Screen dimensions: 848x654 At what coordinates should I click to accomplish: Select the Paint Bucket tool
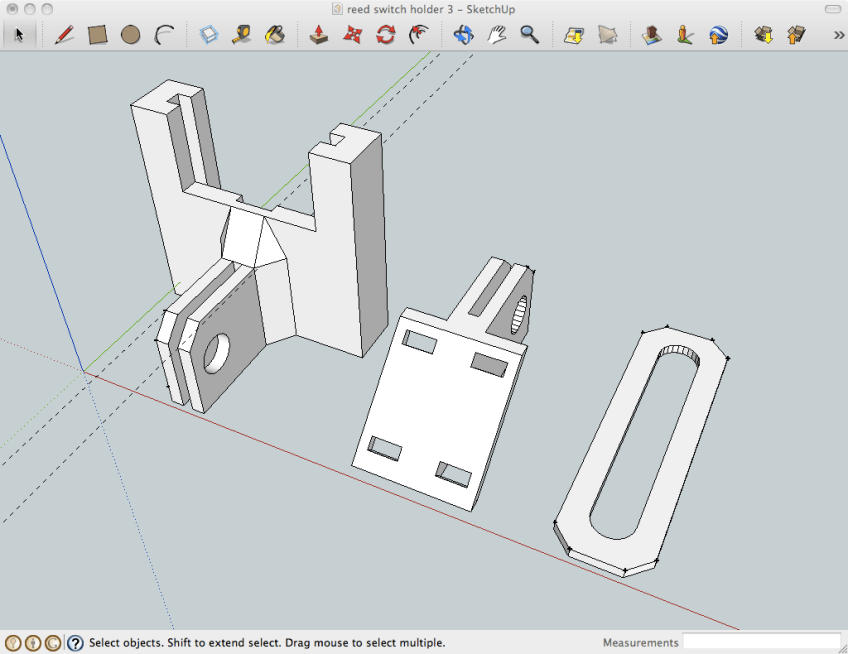(274, 35)
